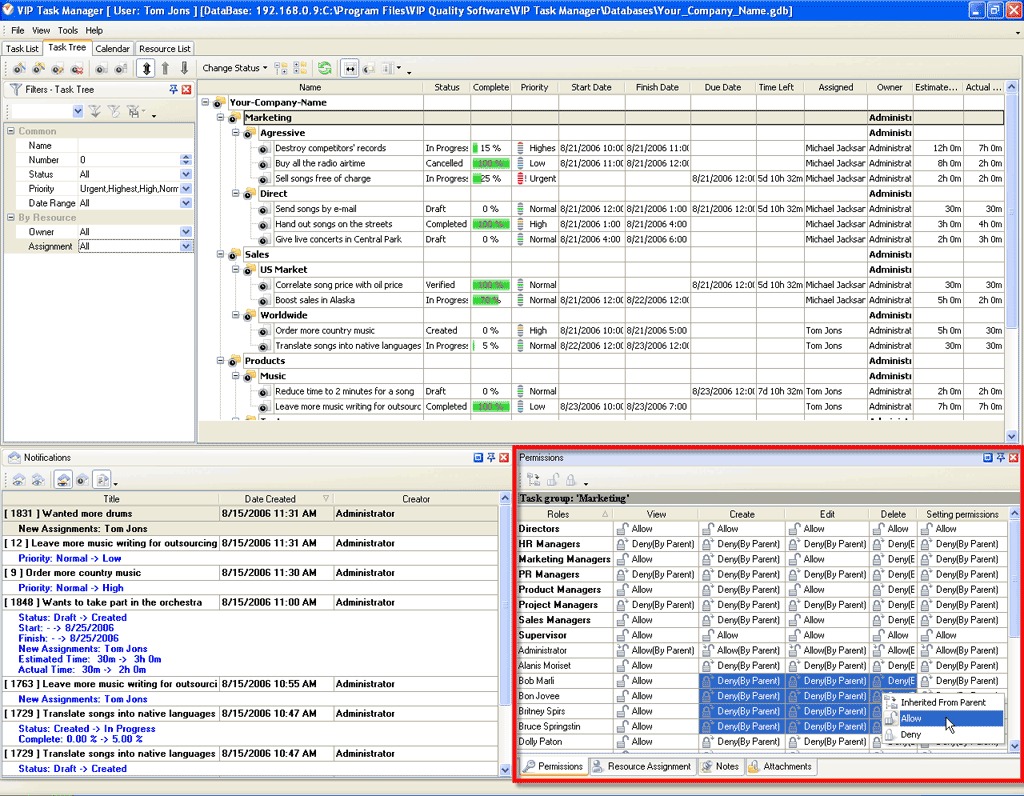
Task: Click the first envelope icon in Notifications toolbar
Action: [x=18, y=480]
